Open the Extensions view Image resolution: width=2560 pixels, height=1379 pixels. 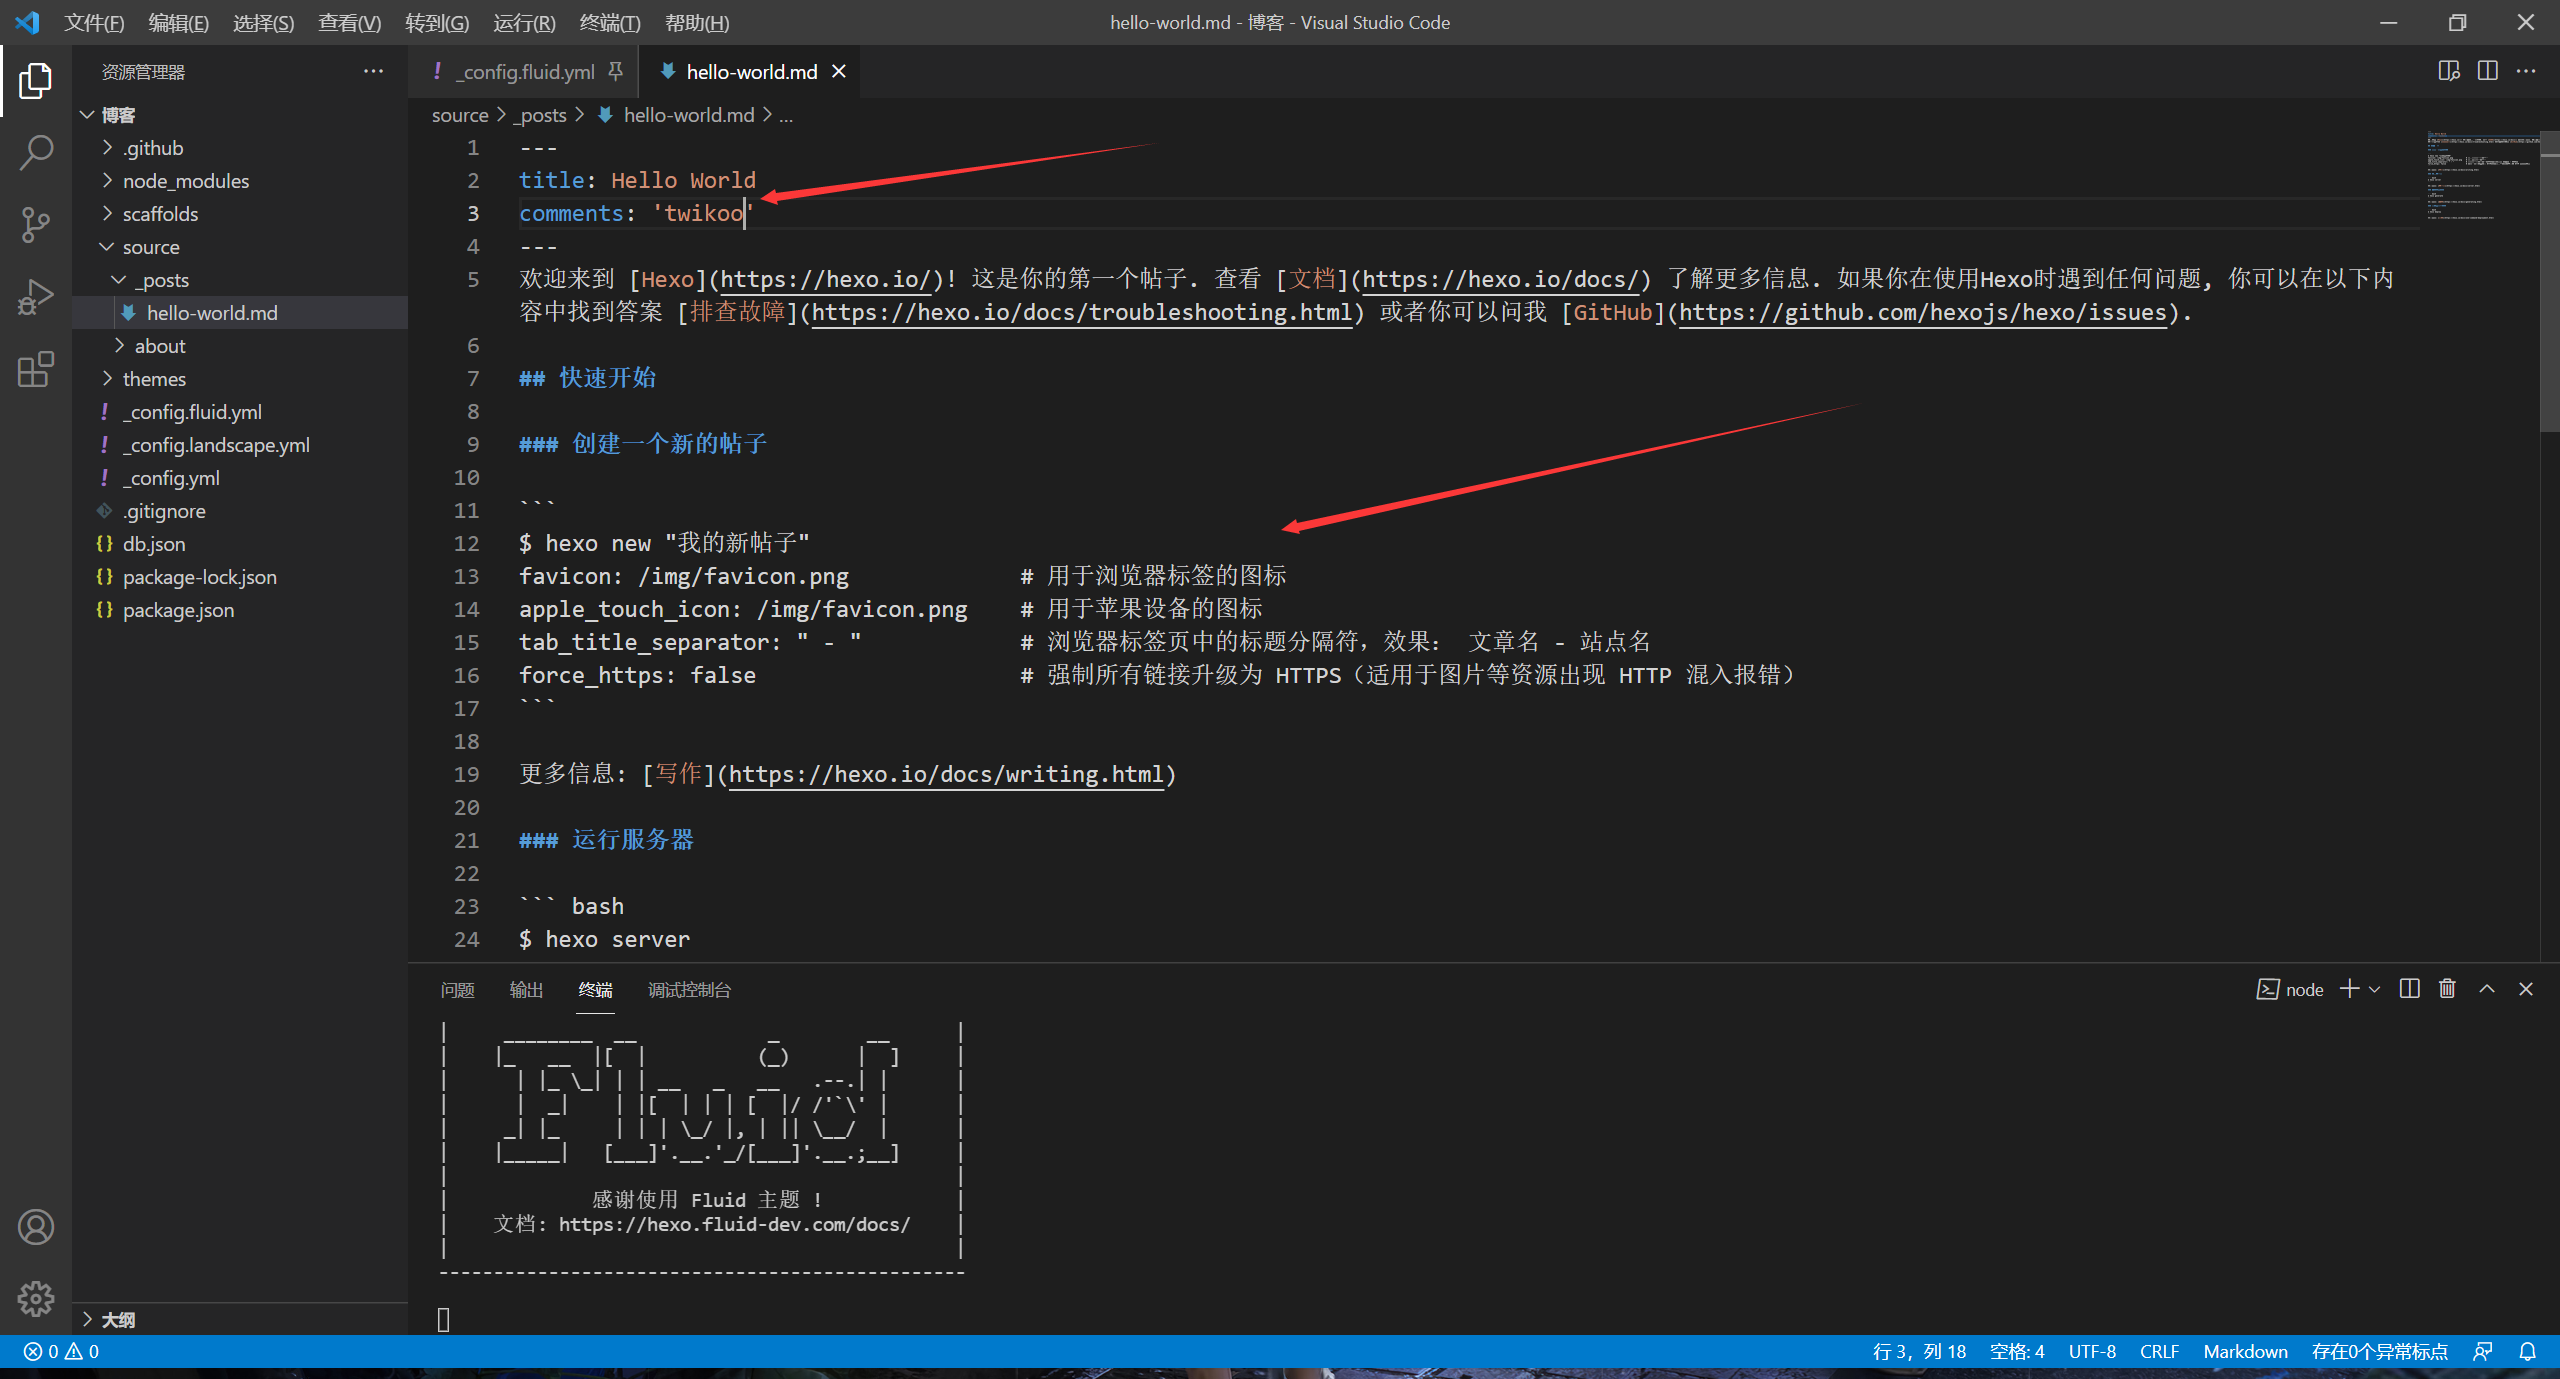pyautogui.click(x=36, y=370)
